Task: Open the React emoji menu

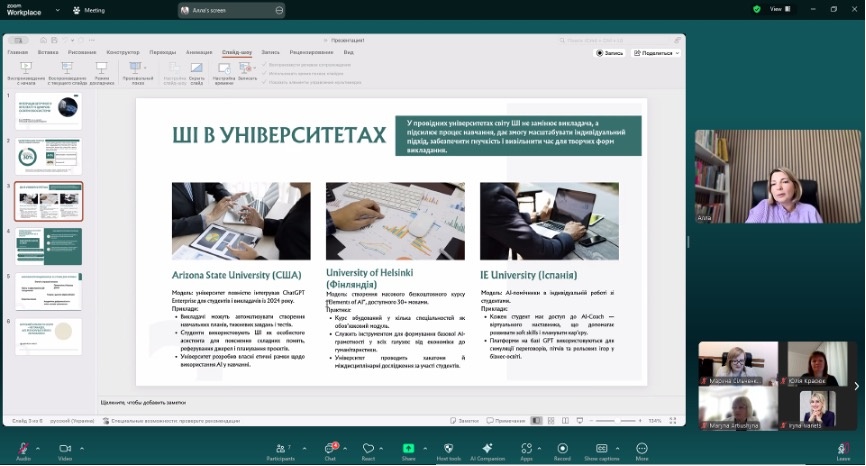Action: (x=368, y=448)
